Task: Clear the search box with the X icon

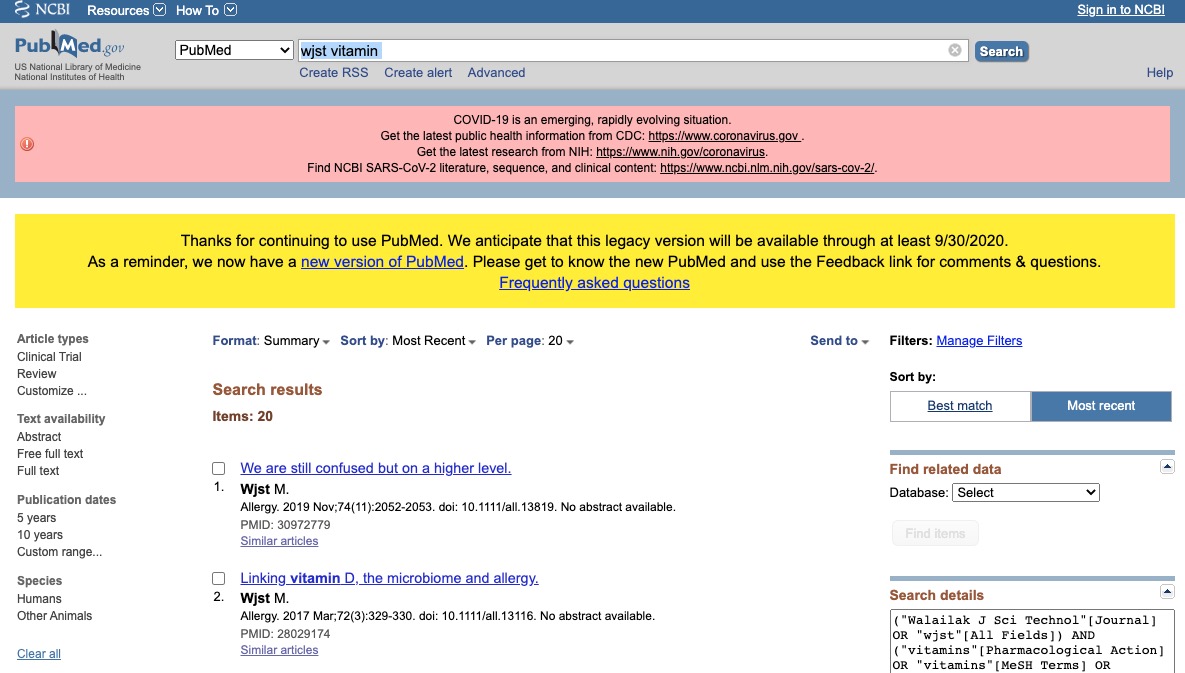Action: point(954,50)
